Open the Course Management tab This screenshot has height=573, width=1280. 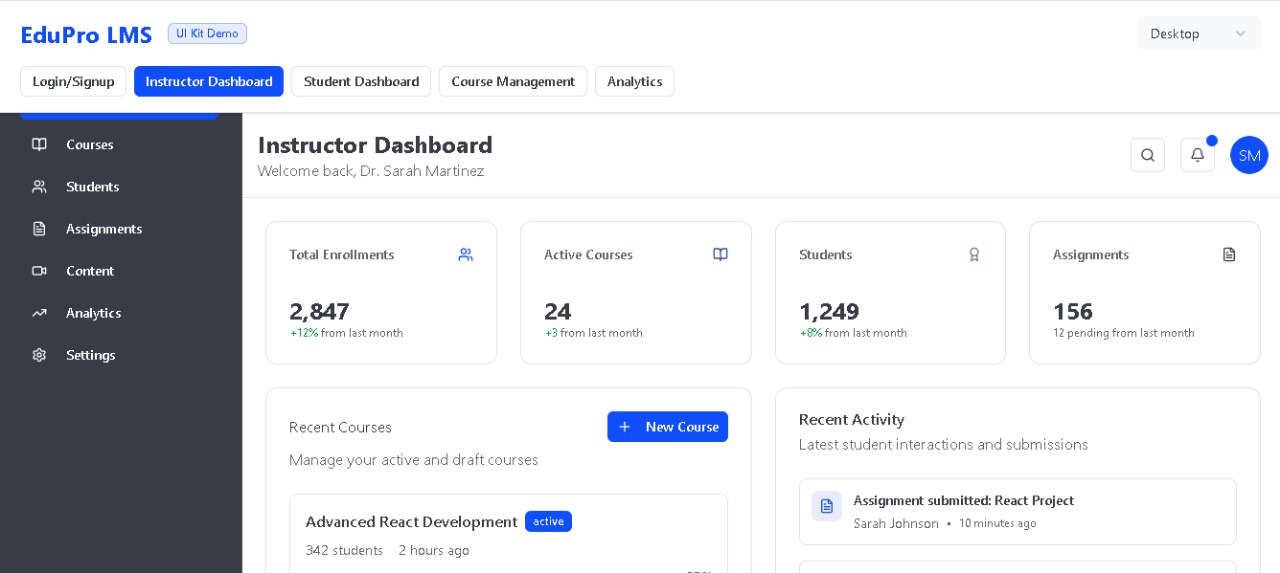(512, 82)
